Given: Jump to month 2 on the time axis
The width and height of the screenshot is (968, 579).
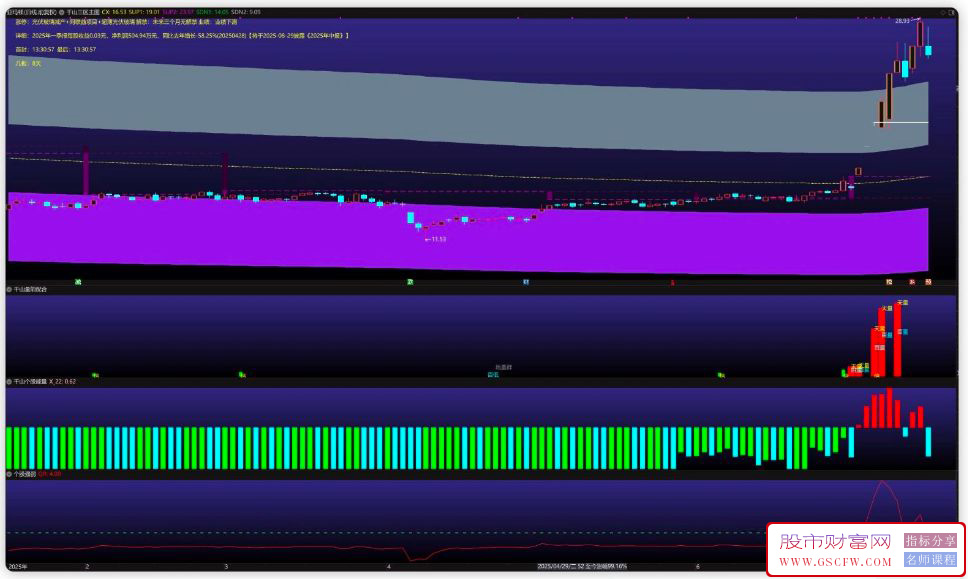Looking at the screenshot, I should 87,566.
